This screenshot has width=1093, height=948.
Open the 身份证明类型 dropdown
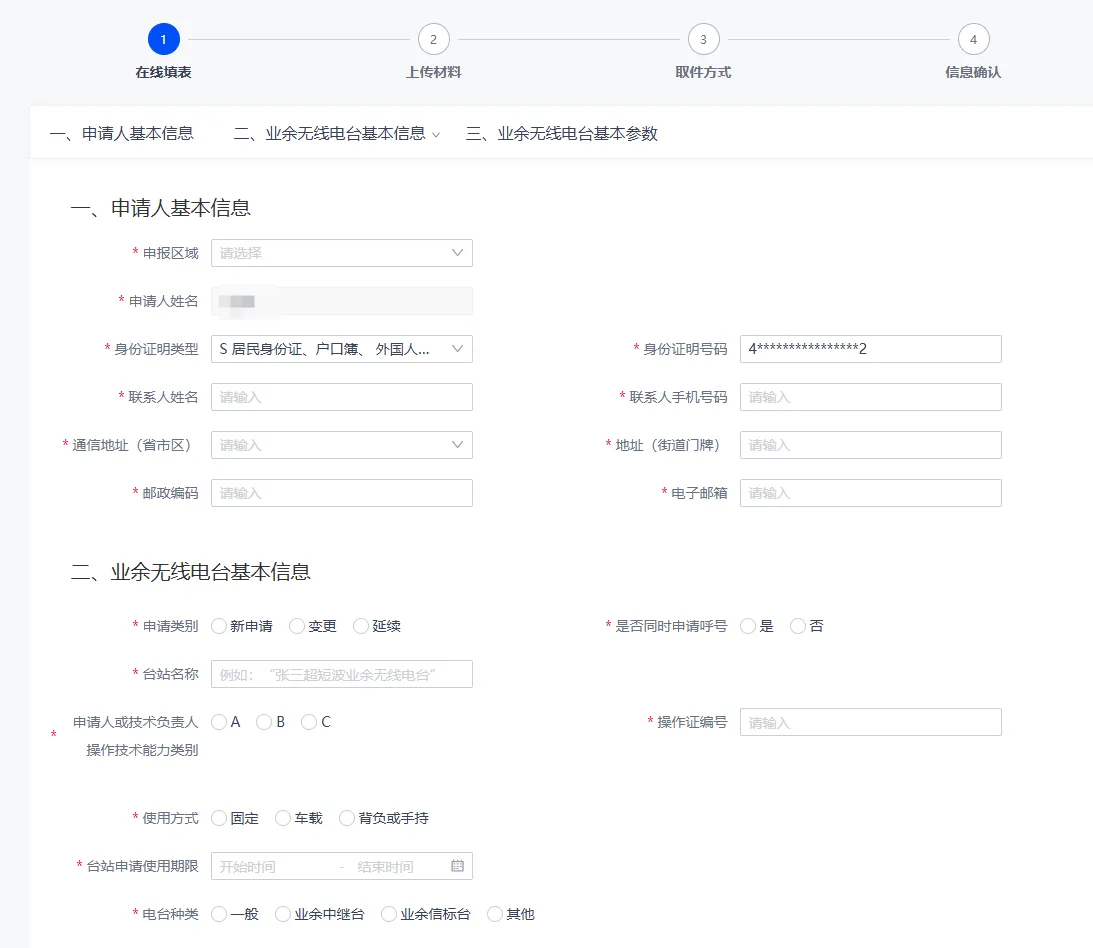coord(341,348)
